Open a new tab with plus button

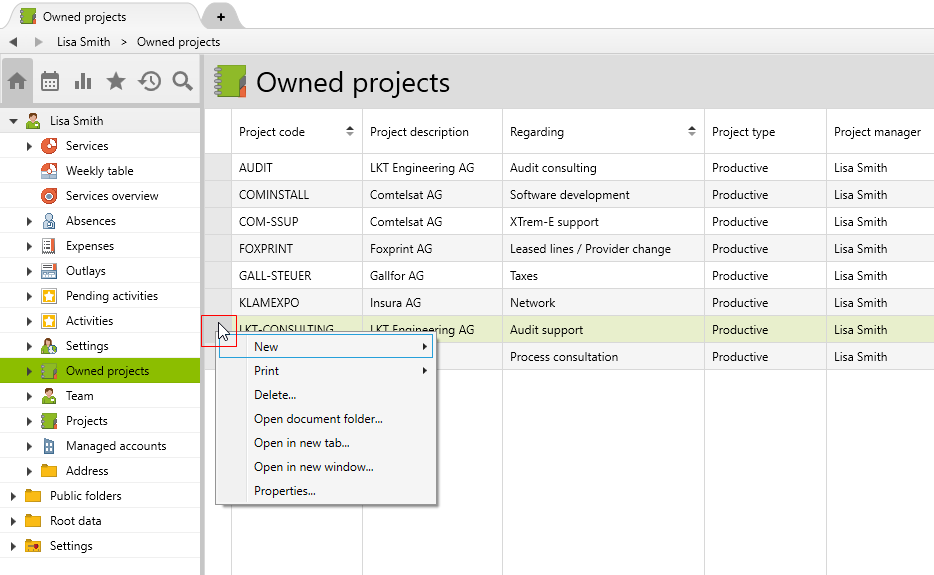point(220,17)
